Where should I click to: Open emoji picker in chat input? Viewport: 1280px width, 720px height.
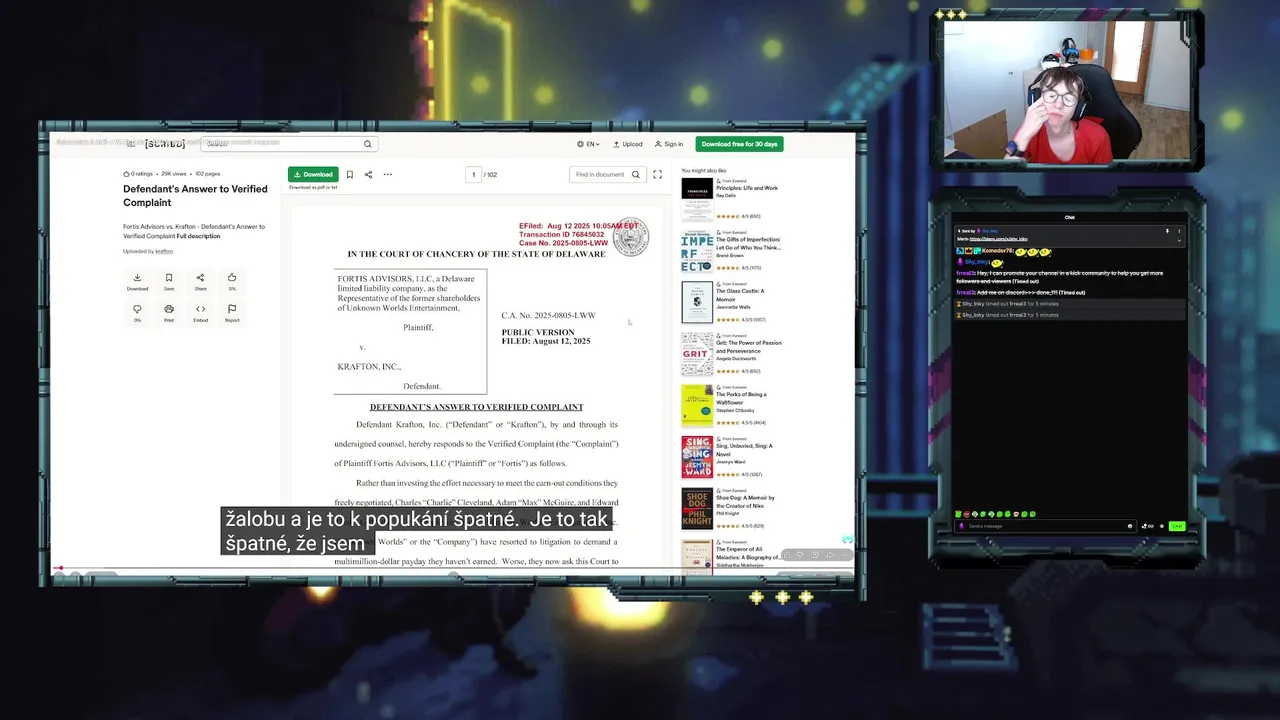pos(1130,526)
